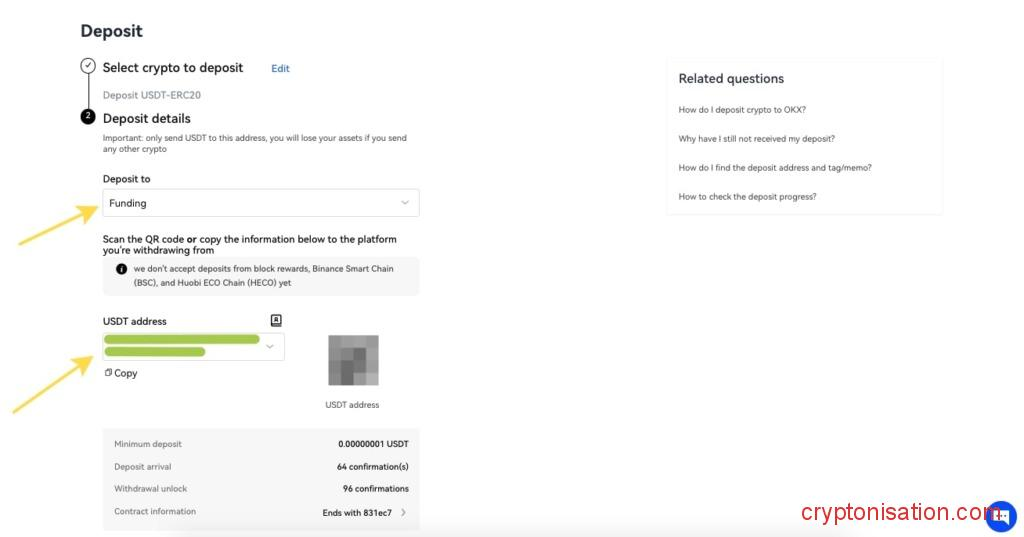Expand the USDT address selector chevron

[x=269, y=346]
